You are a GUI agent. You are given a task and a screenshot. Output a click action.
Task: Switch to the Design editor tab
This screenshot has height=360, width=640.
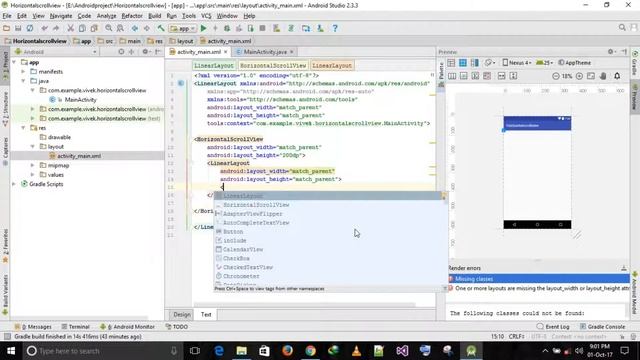[182, 314]
